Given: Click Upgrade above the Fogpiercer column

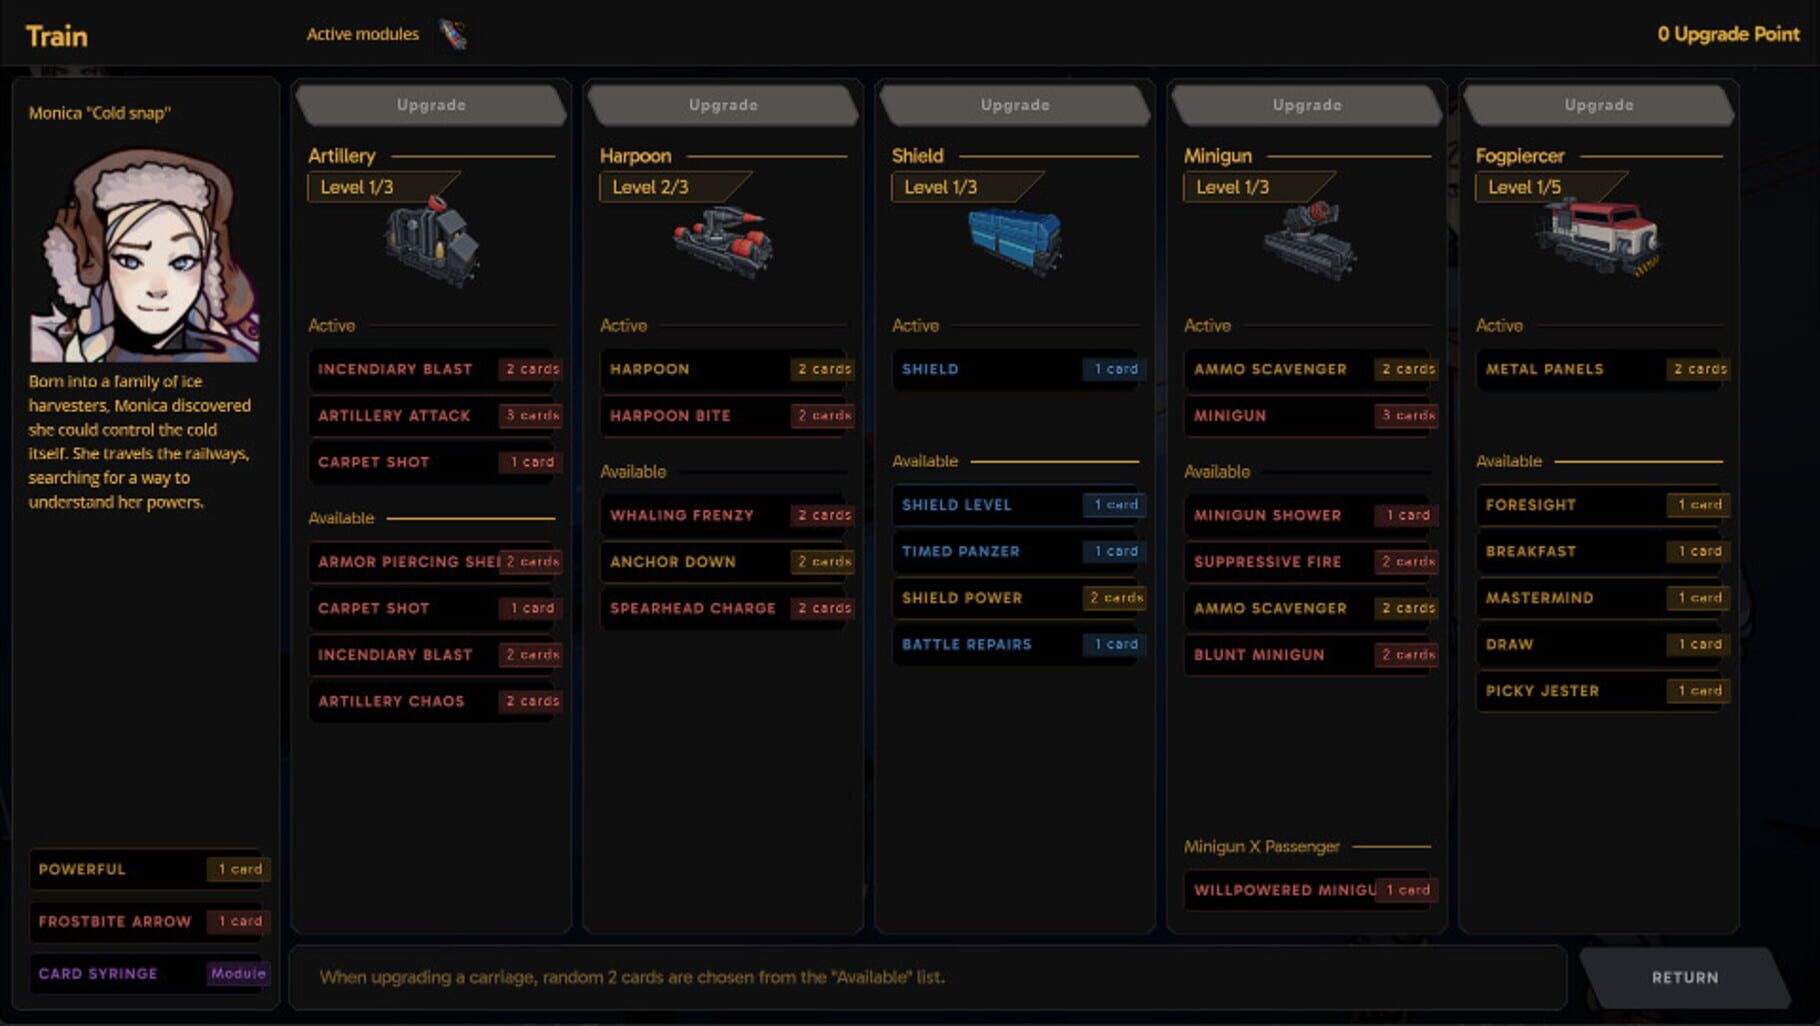Looking at the screenshot, I should (1598, 104).
